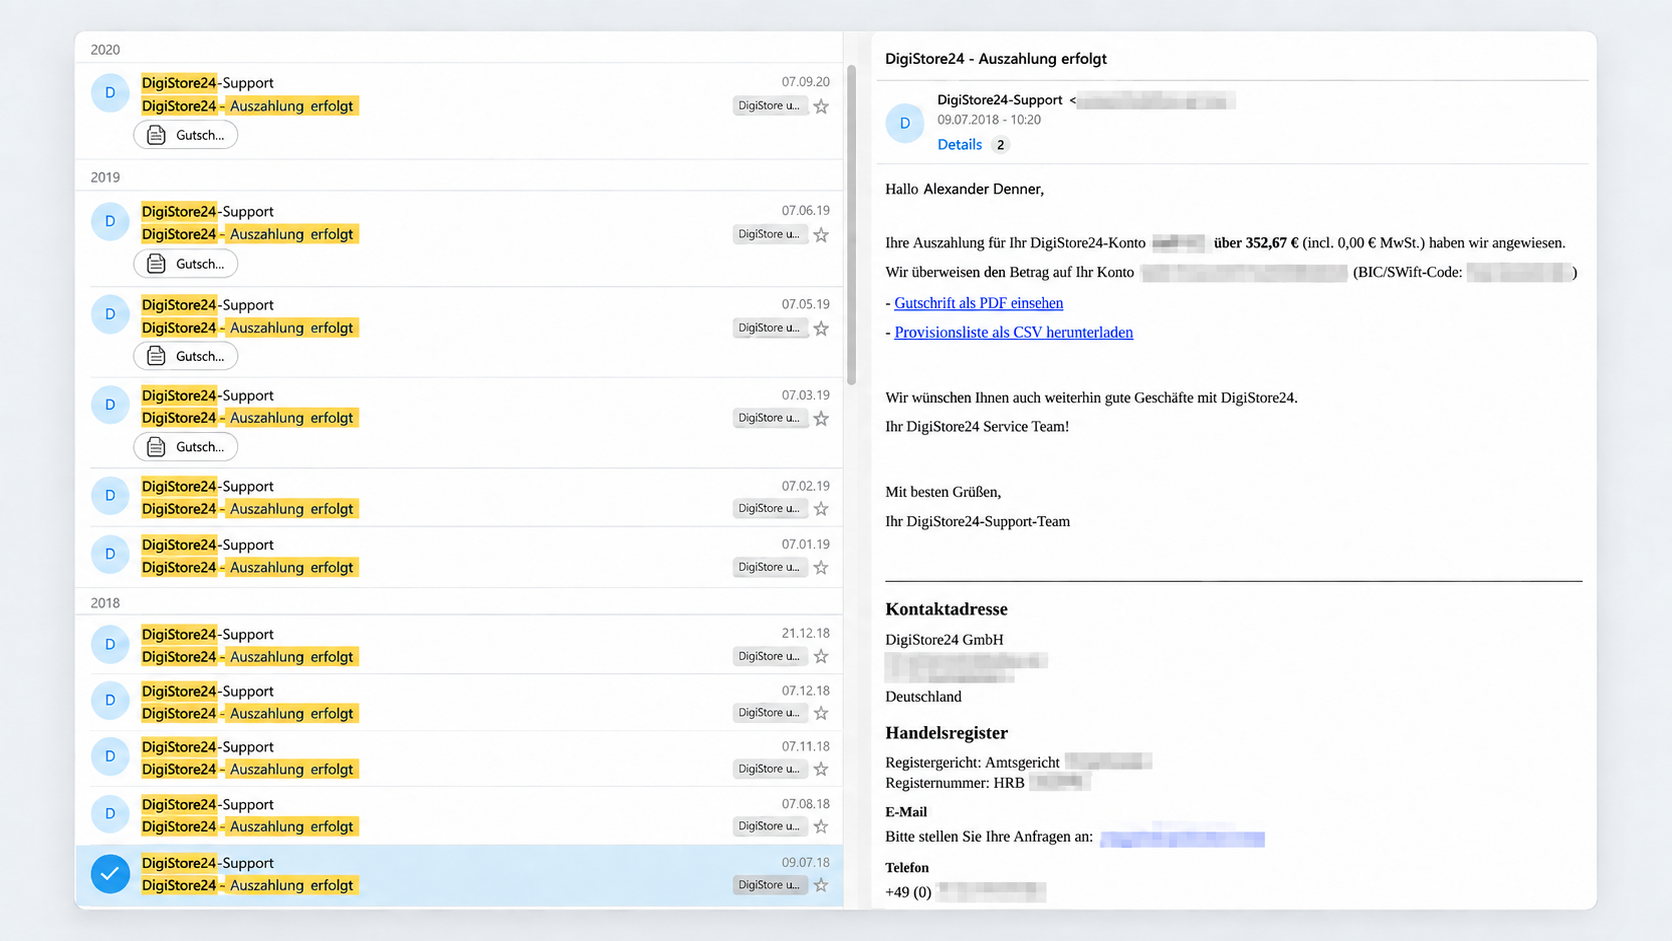Click folder label tag on 21.12.18 email
Image resolution: width=1672 pixels, height=941 pixels.
[x=770, y=656]
